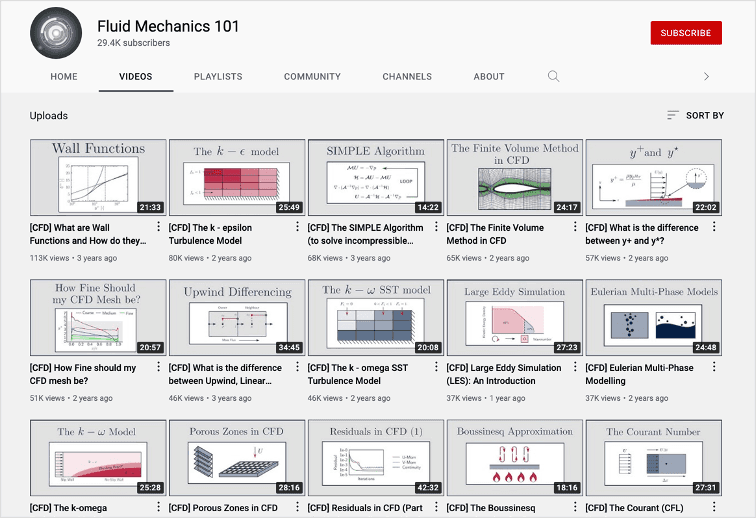Open the About tab

pyautogui.click(x=488, y=77)
